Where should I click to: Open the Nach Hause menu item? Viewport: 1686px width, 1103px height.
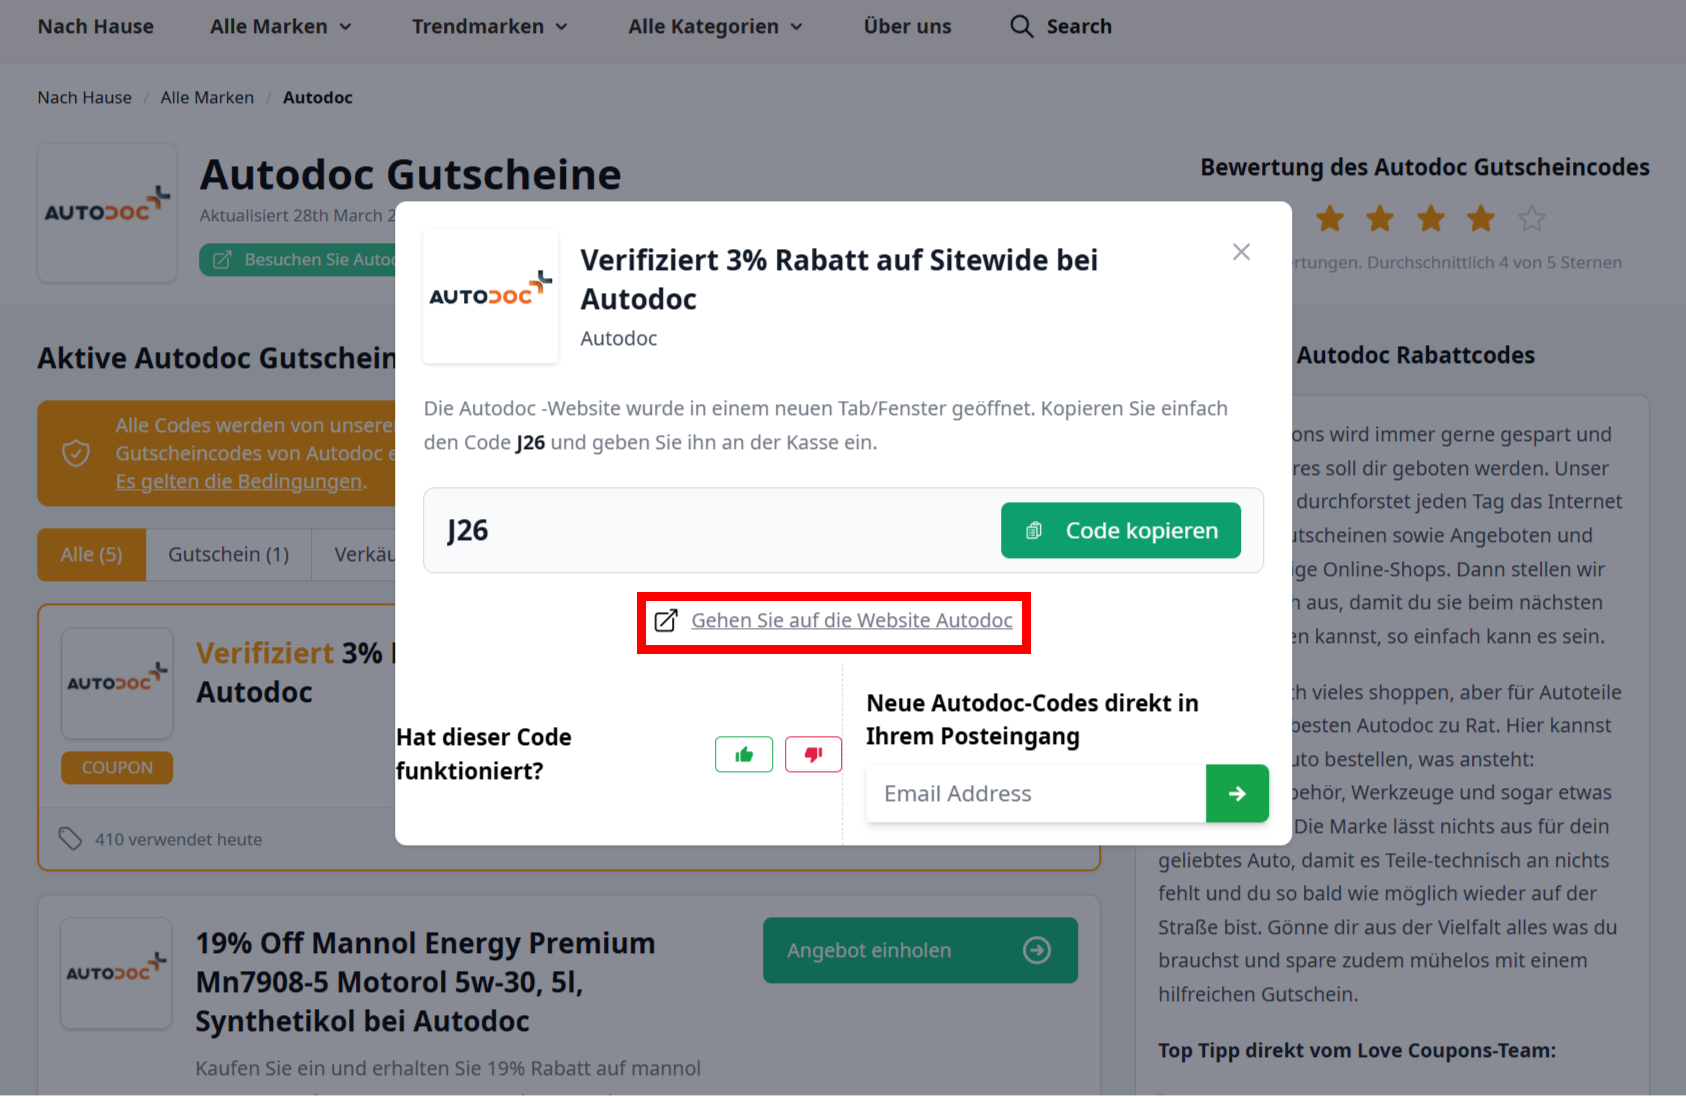96,27
